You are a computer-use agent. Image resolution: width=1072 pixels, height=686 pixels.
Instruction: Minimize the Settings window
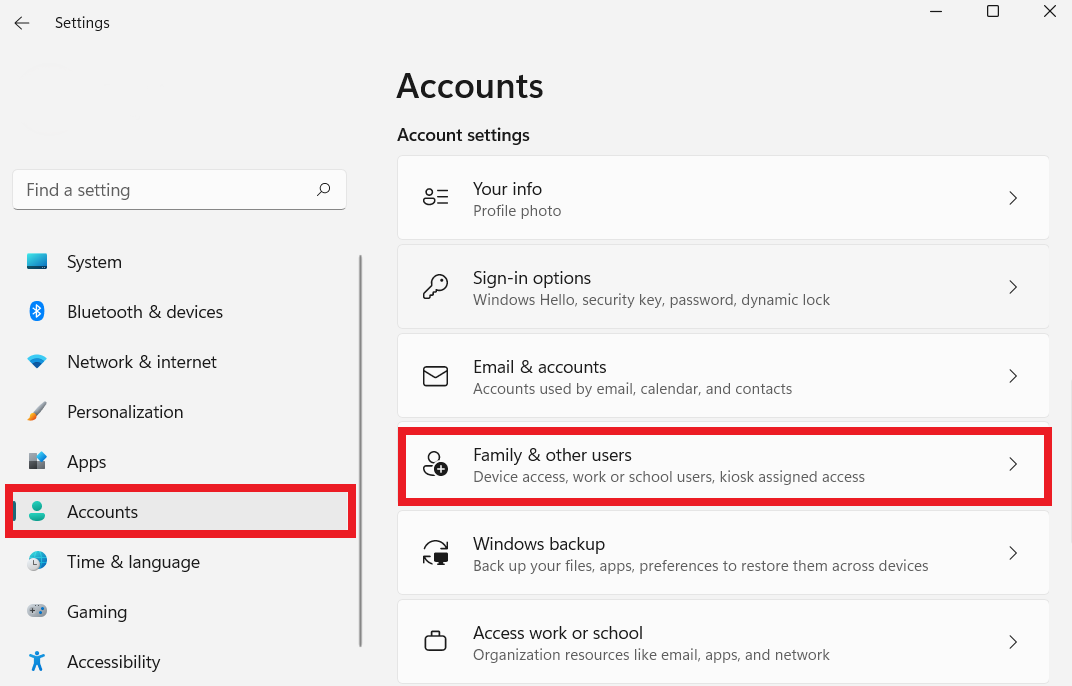(x=936, y=12)
